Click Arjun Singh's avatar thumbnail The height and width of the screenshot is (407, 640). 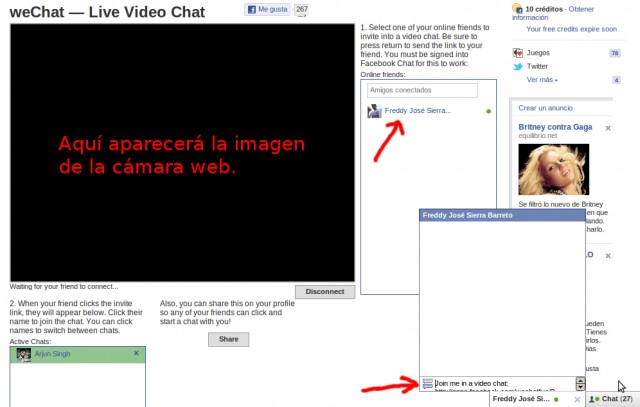(24, 354)
